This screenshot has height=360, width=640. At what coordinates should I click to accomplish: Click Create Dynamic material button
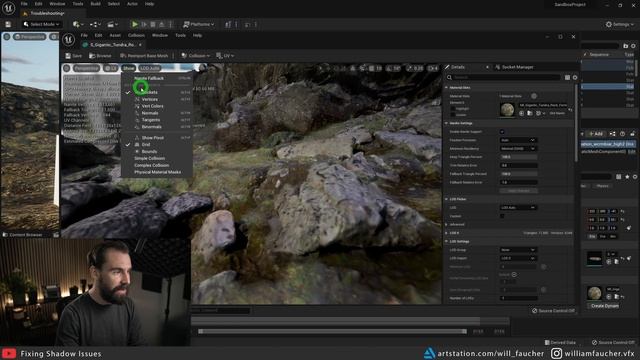tap(604, 306)
